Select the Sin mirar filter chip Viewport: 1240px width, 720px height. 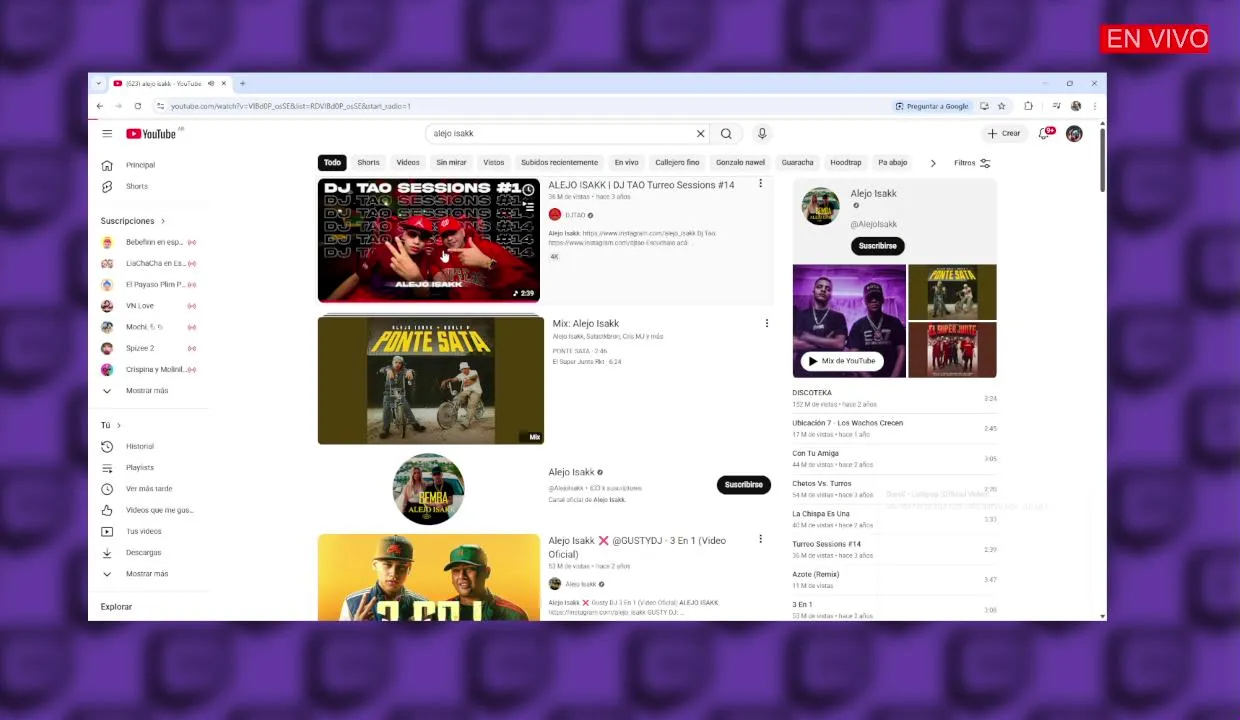(451, 162)
